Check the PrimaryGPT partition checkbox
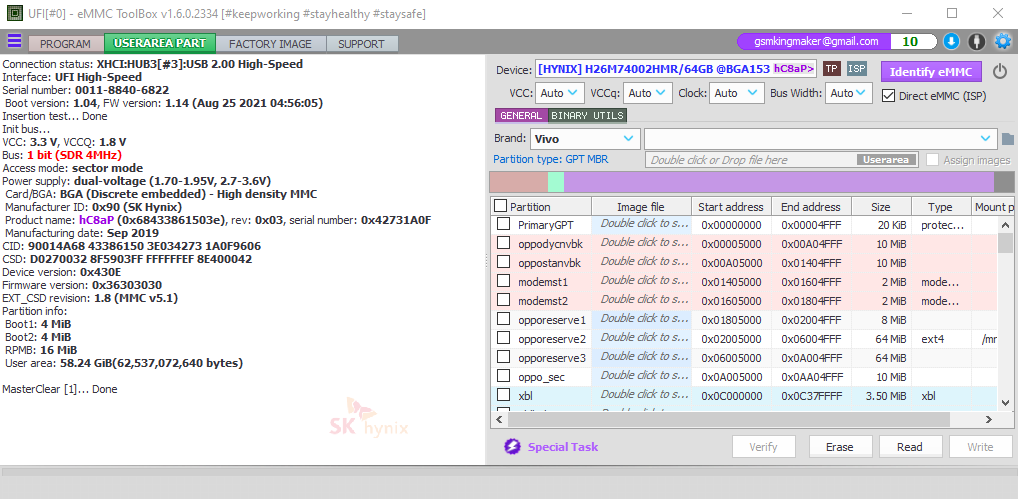This screenshot has width=1018, height=499. (503, 224)
